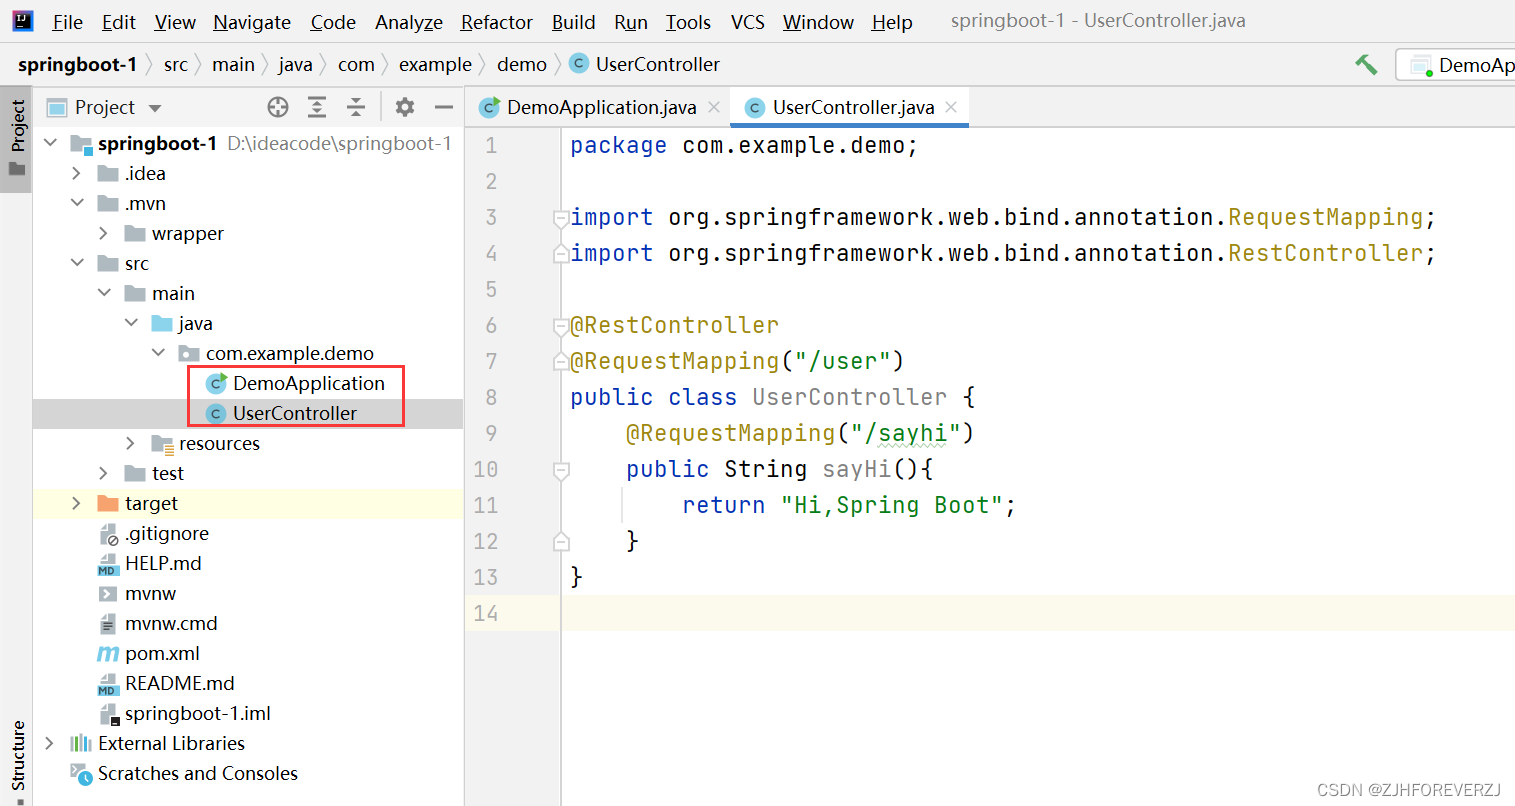Open the Project view dropdown arrow
1515x806 pixels.
pyautogui.click(x=155, y=108)
